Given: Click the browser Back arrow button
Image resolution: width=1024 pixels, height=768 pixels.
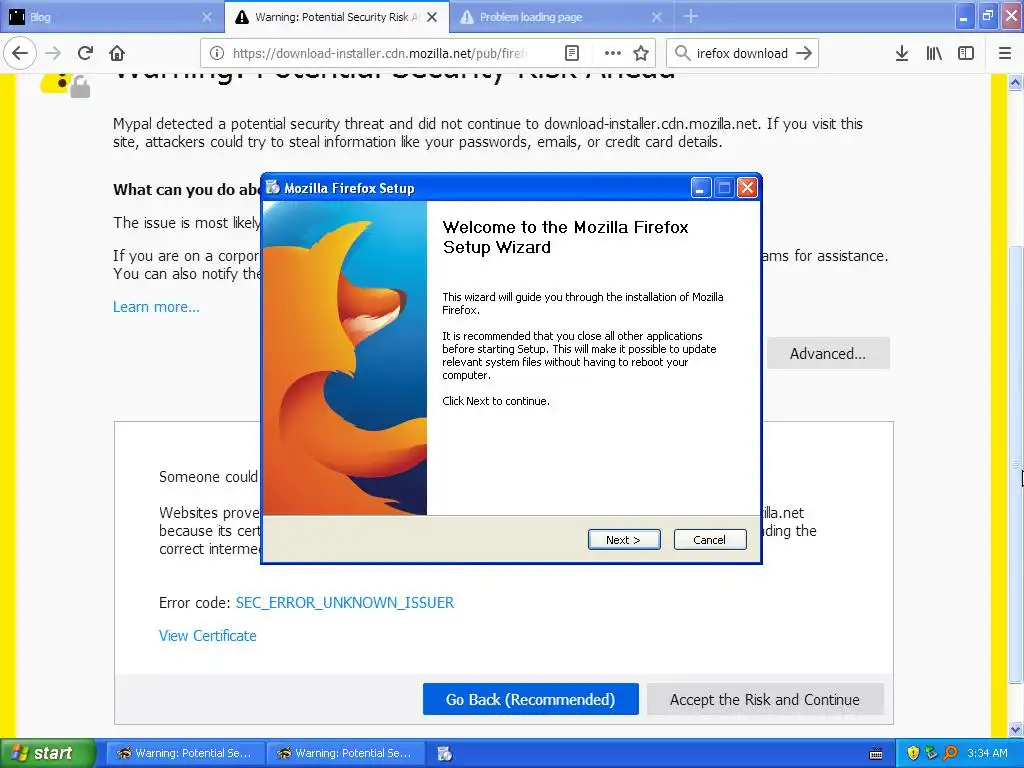Looking at the screenshot, I should (20, 53).
